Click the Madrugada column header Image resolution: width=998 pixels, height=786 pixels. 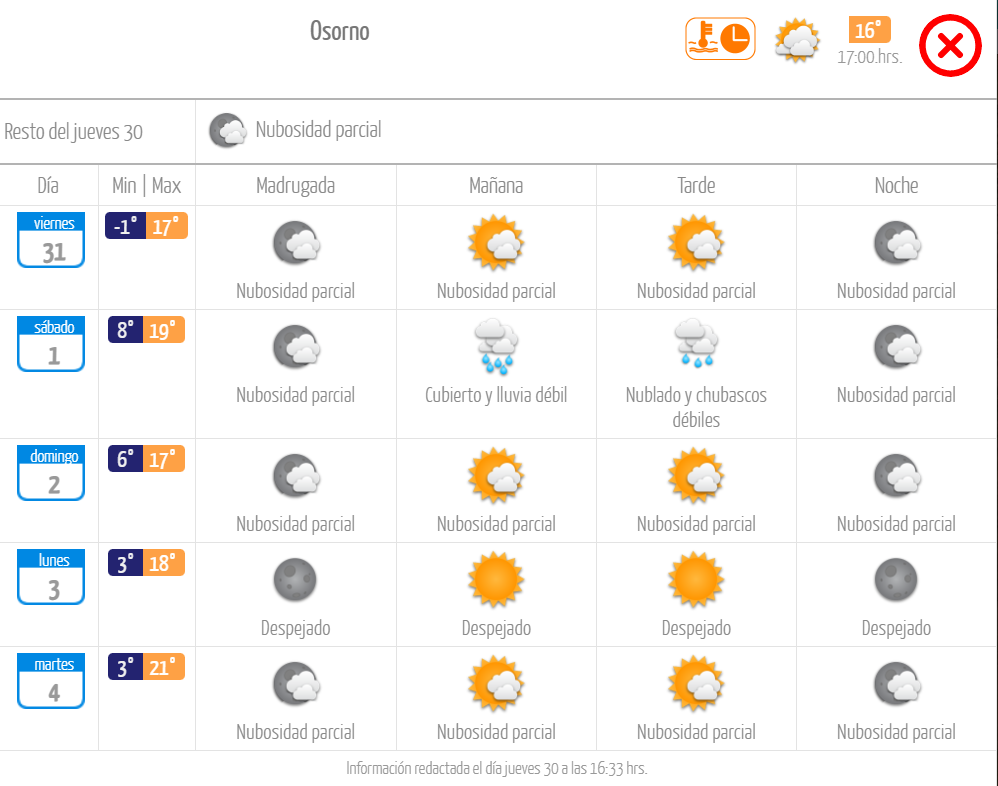(x=295, y=185)
